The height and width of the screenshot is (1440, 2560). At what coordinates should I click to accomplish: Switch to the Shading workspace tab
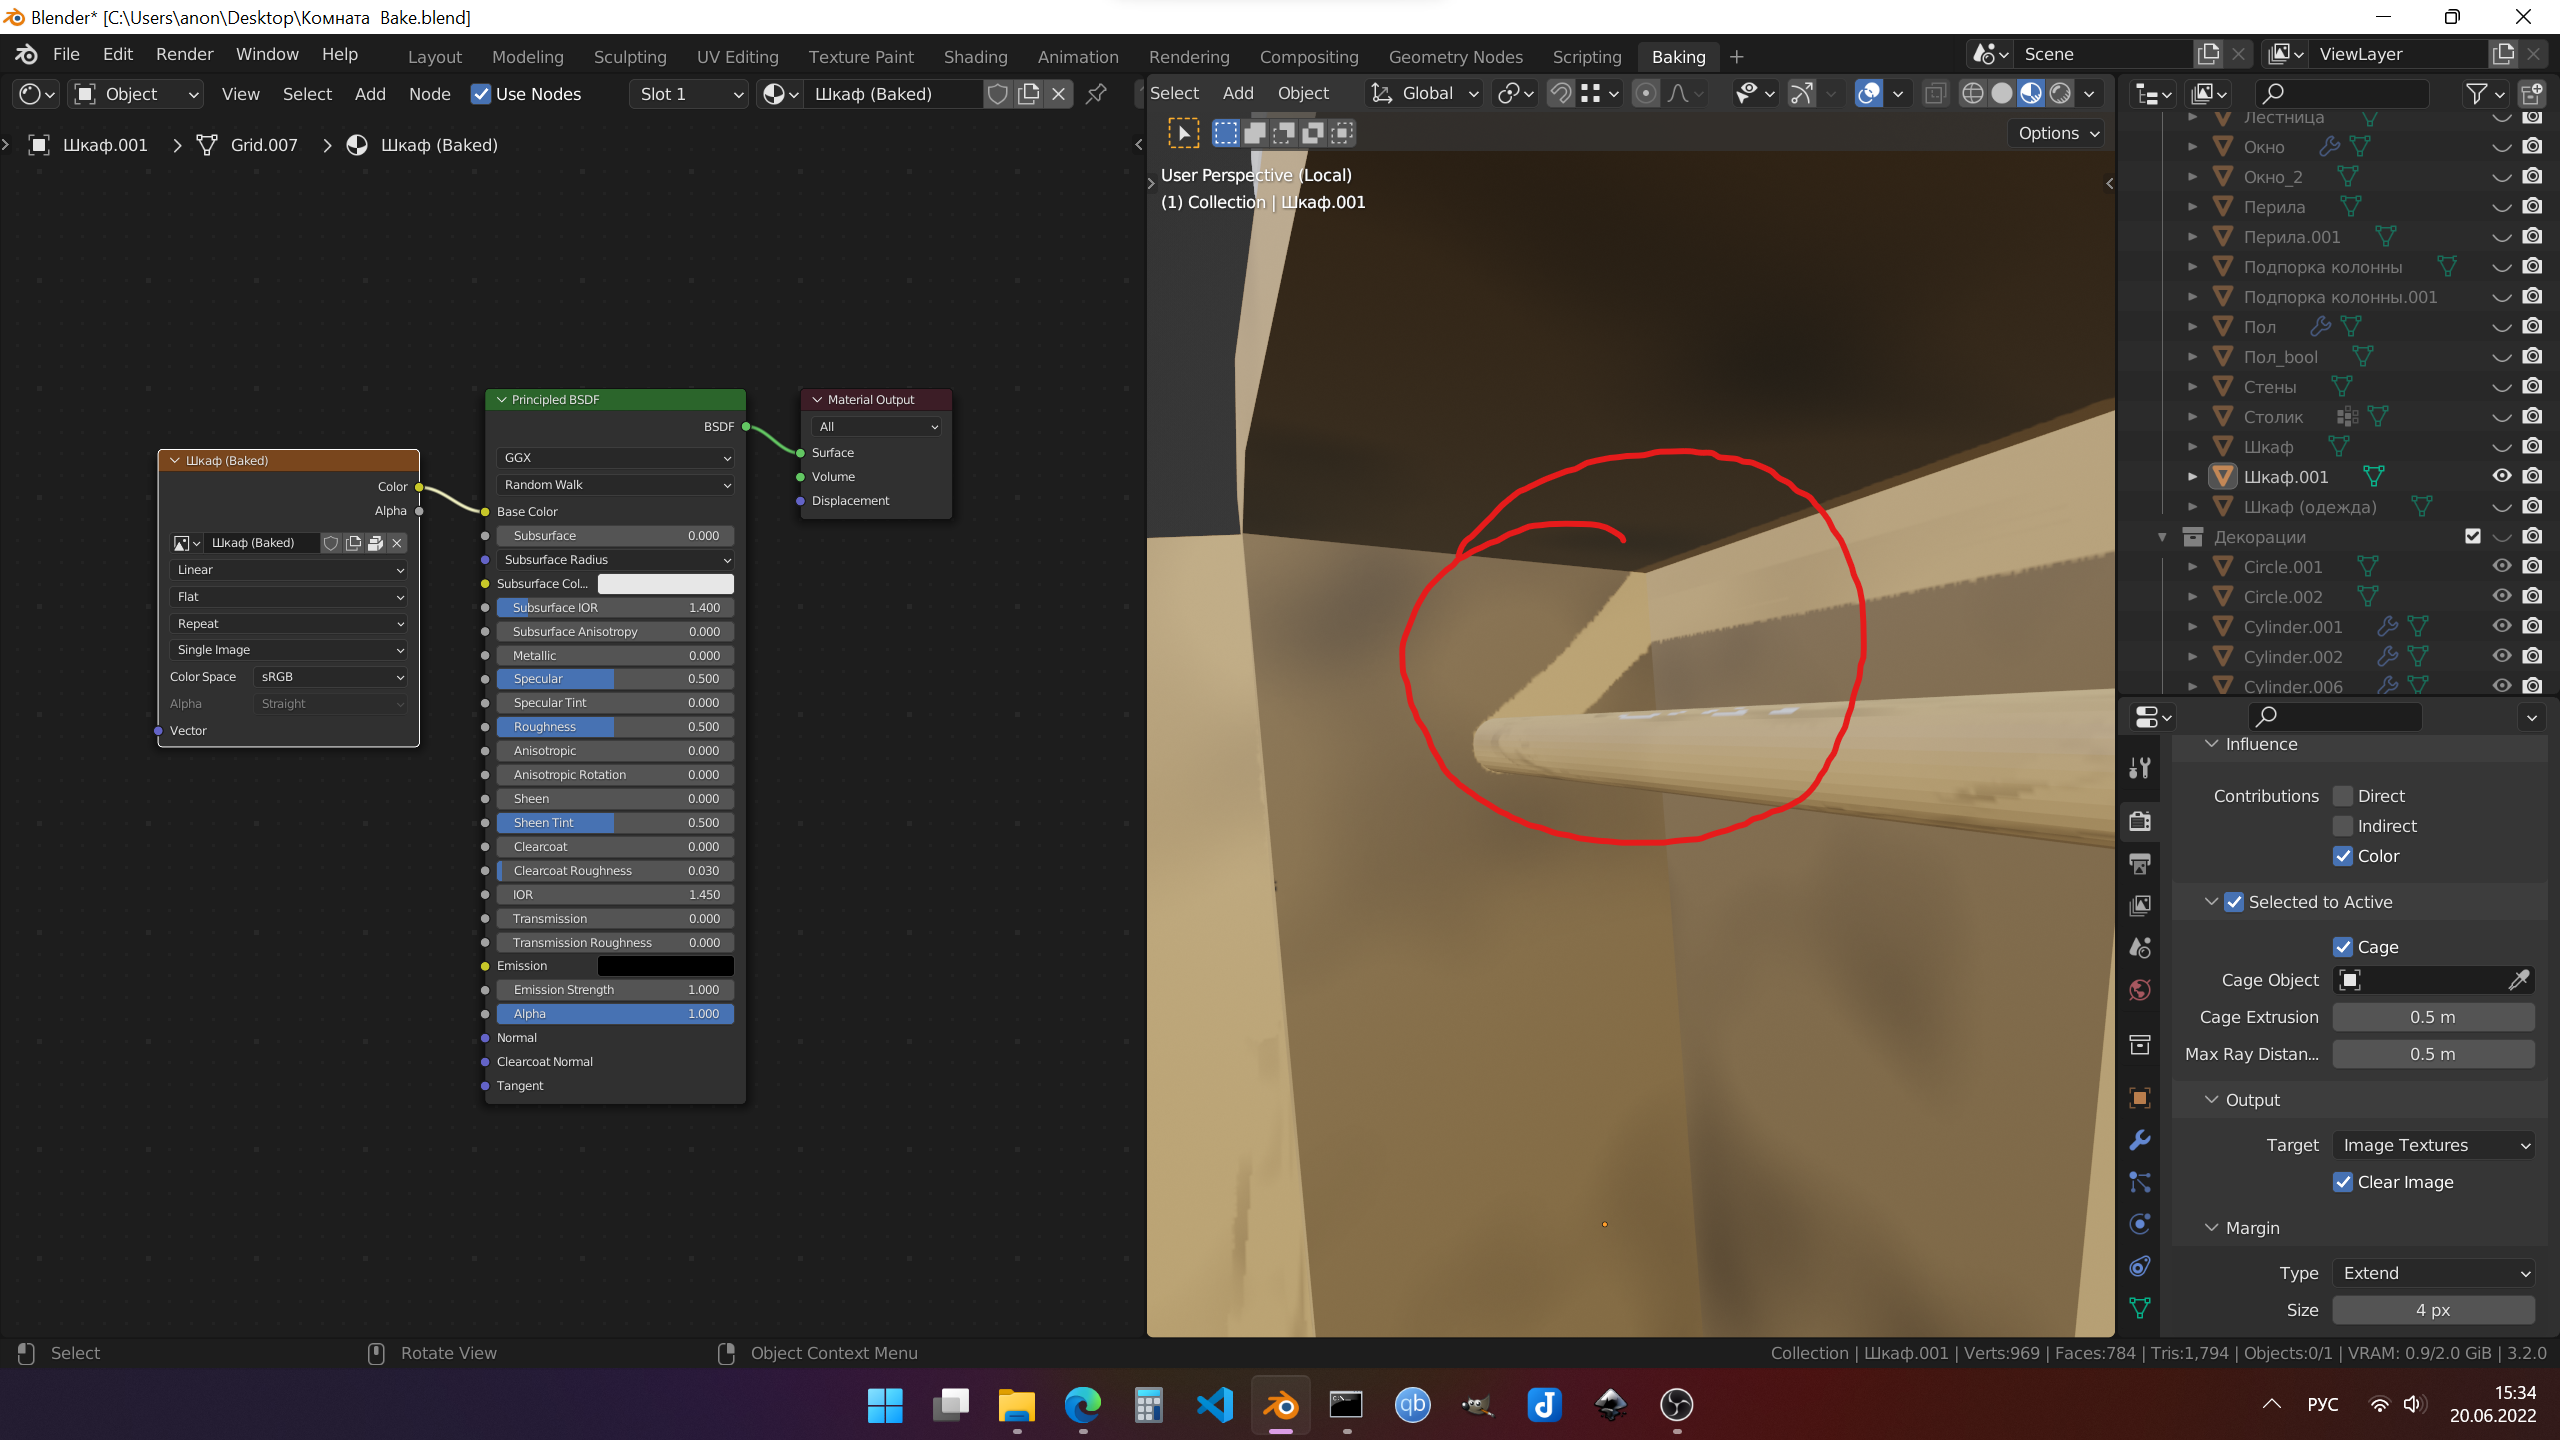(x=975, y=57)
